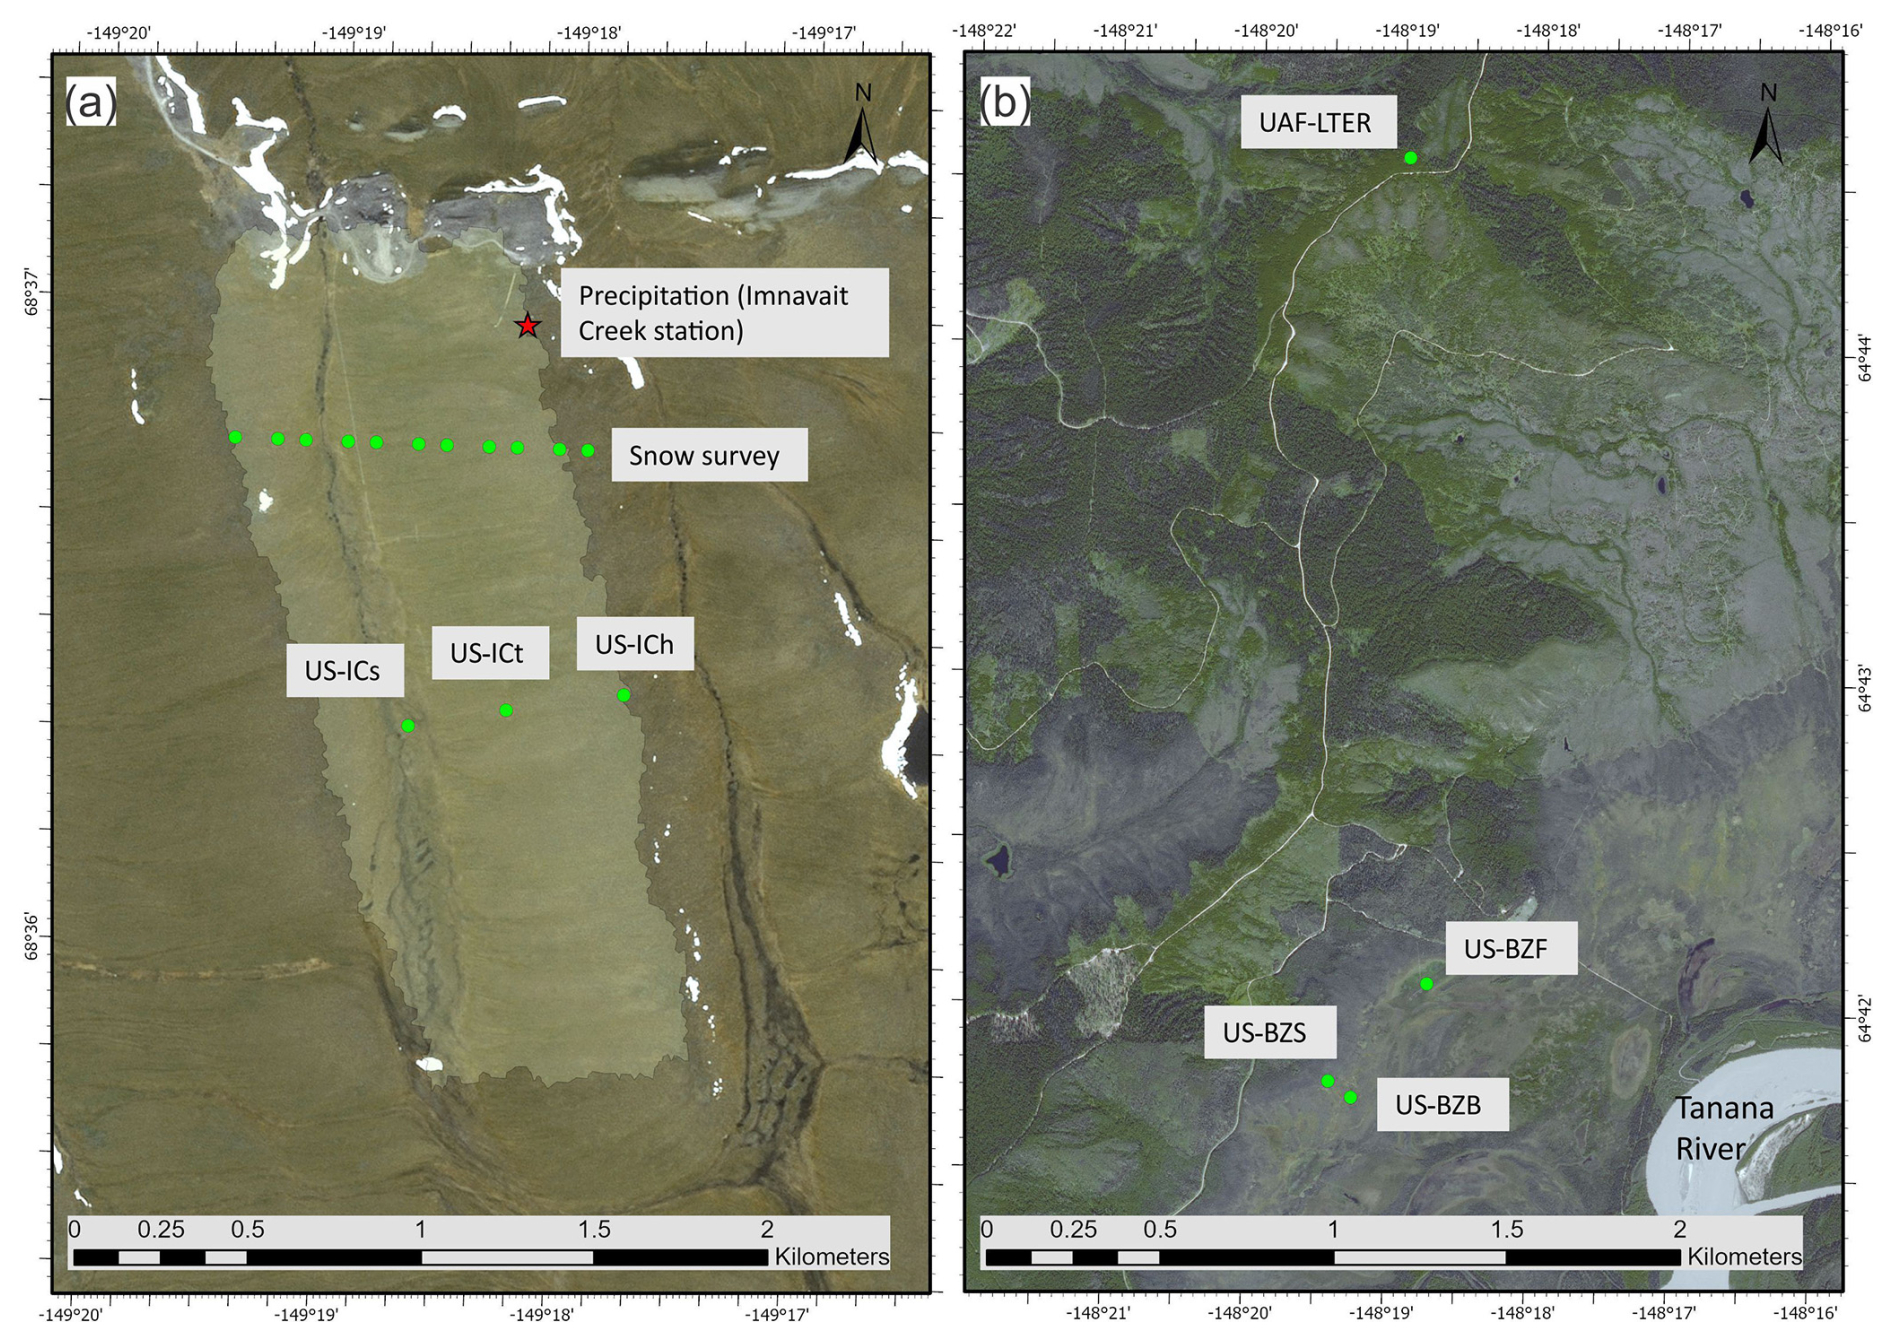Click the kilometer scale bar in panel (b)

click(1332, 1257)
